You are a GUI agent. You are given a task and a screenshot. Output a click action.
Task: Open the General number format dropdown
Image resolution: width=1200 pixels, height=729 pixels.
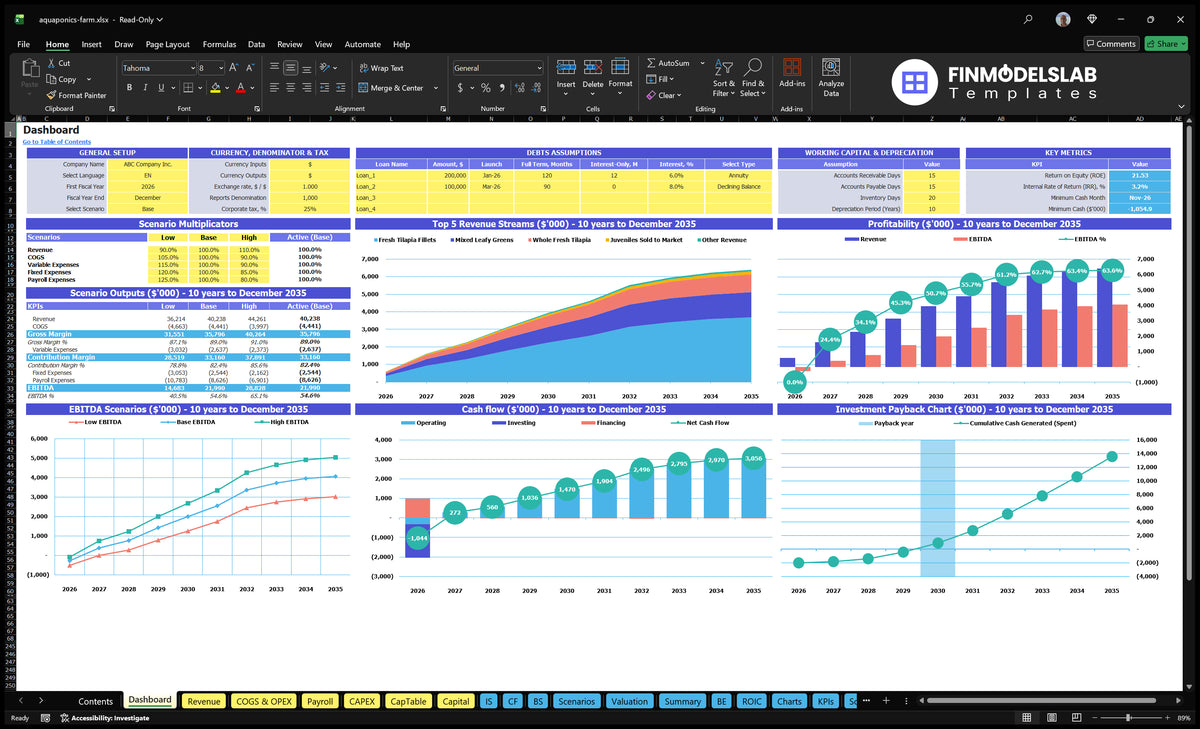(539, 68)
